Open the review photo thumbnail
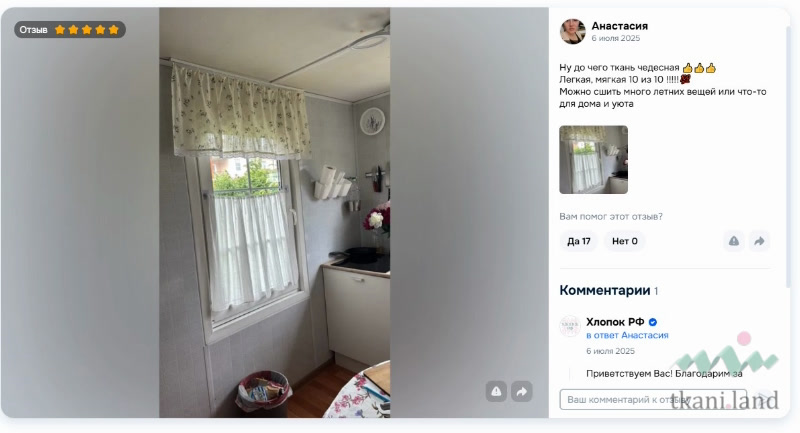The width and height of the screenshot is (800, 433). pyautogui.click(x=593, y=160)
